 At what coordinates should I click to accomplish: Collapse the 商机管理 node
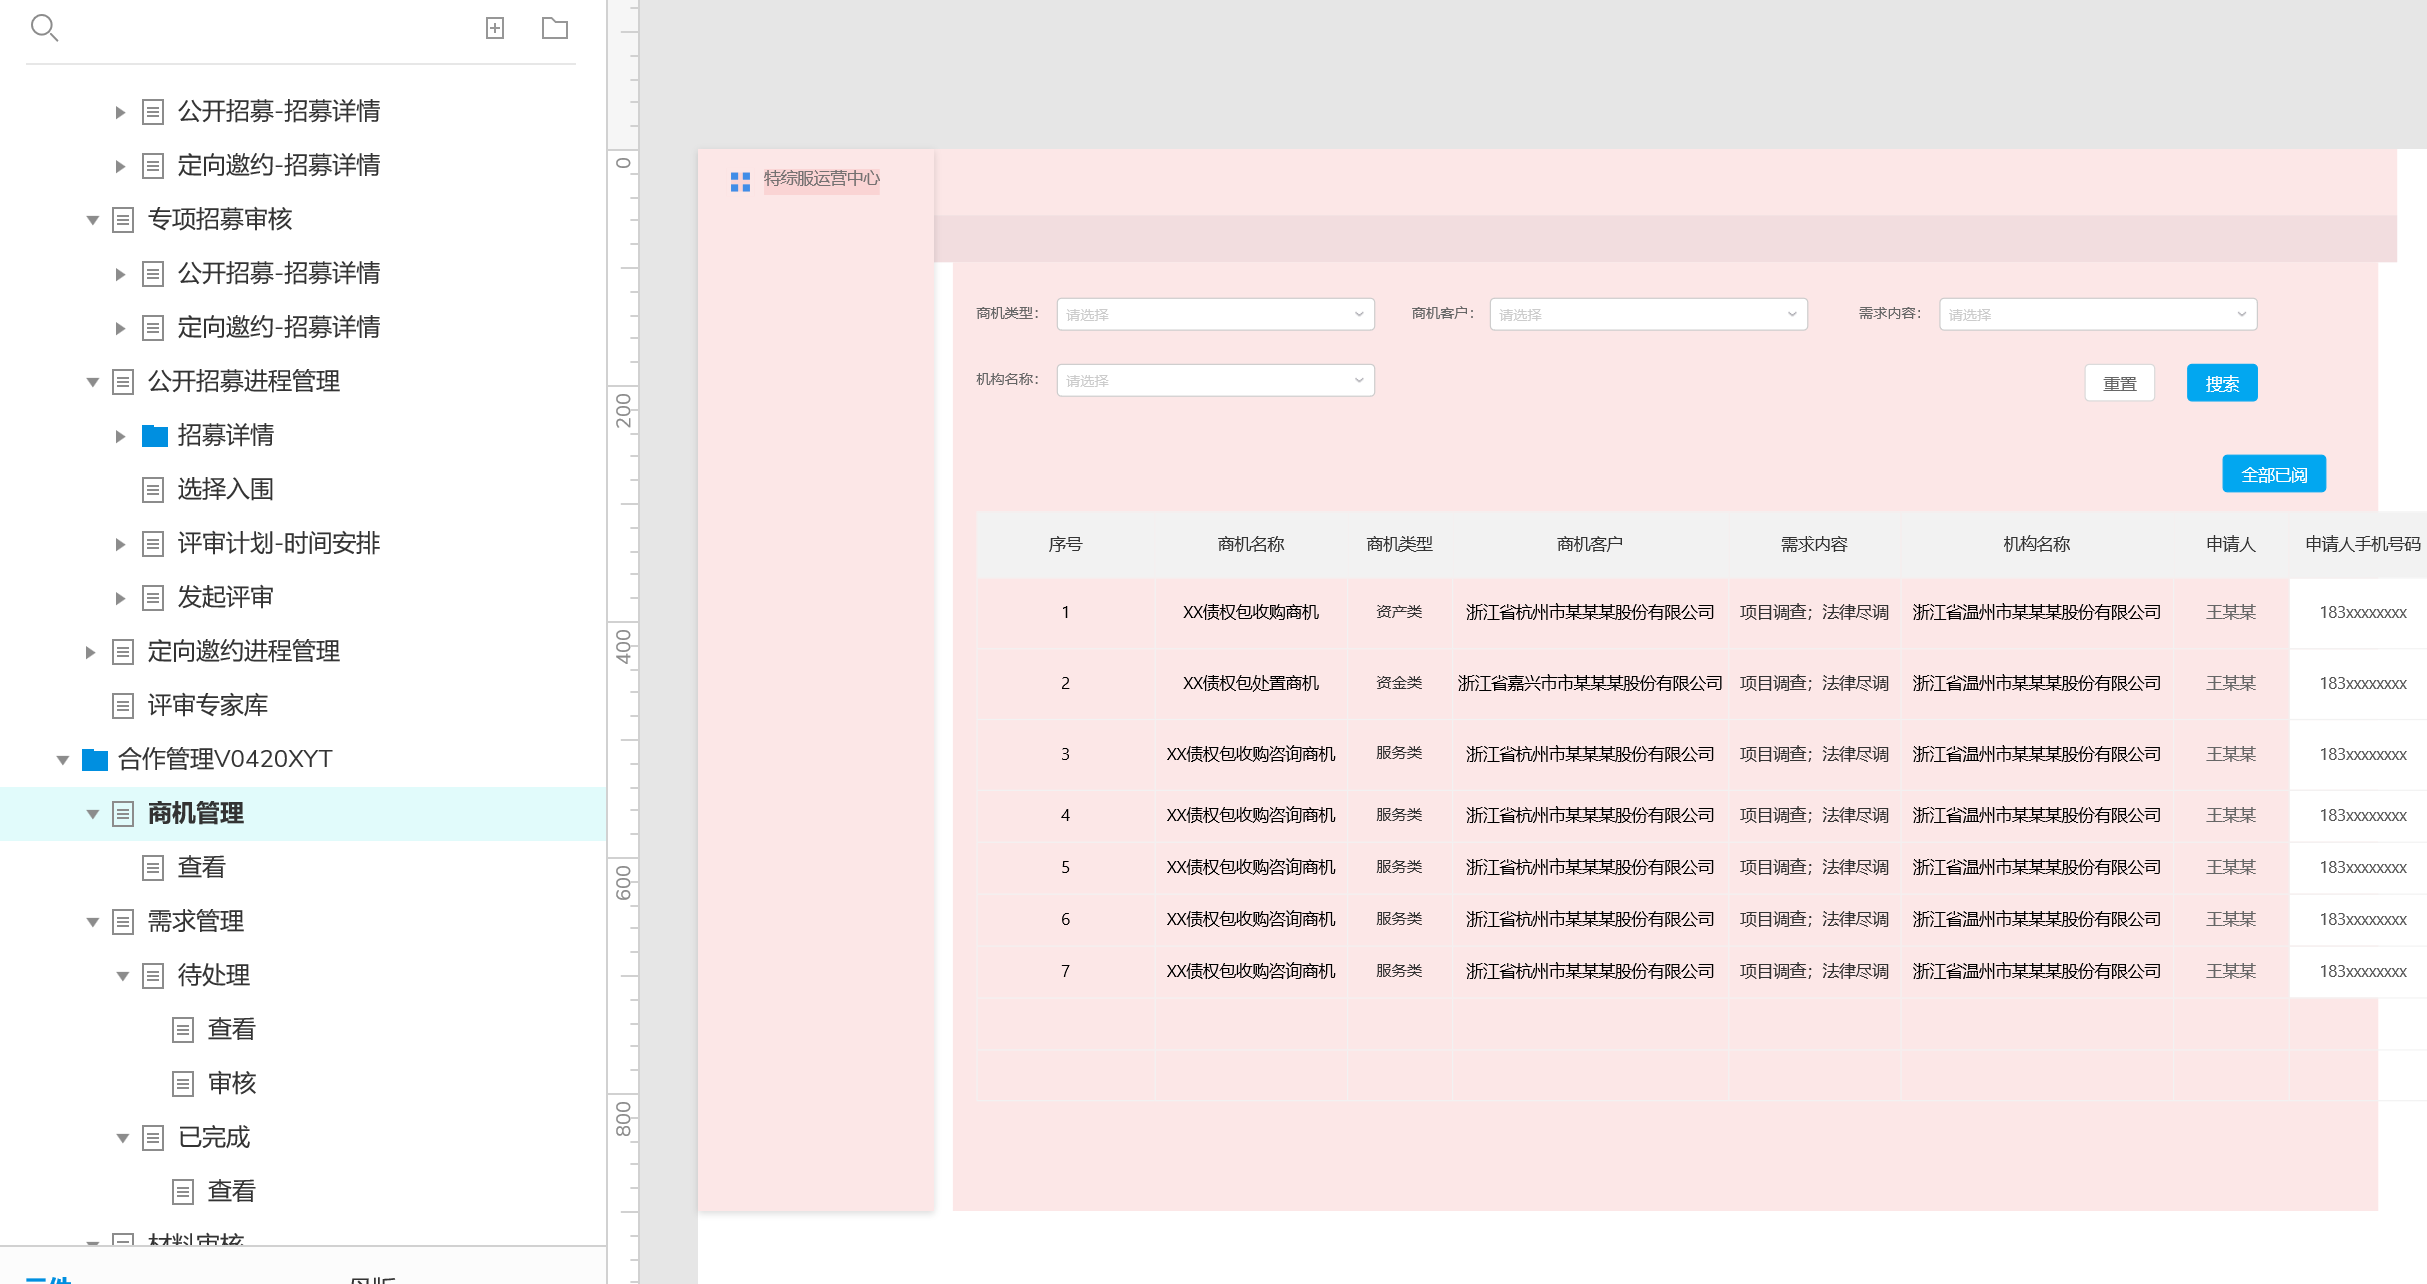92,814
